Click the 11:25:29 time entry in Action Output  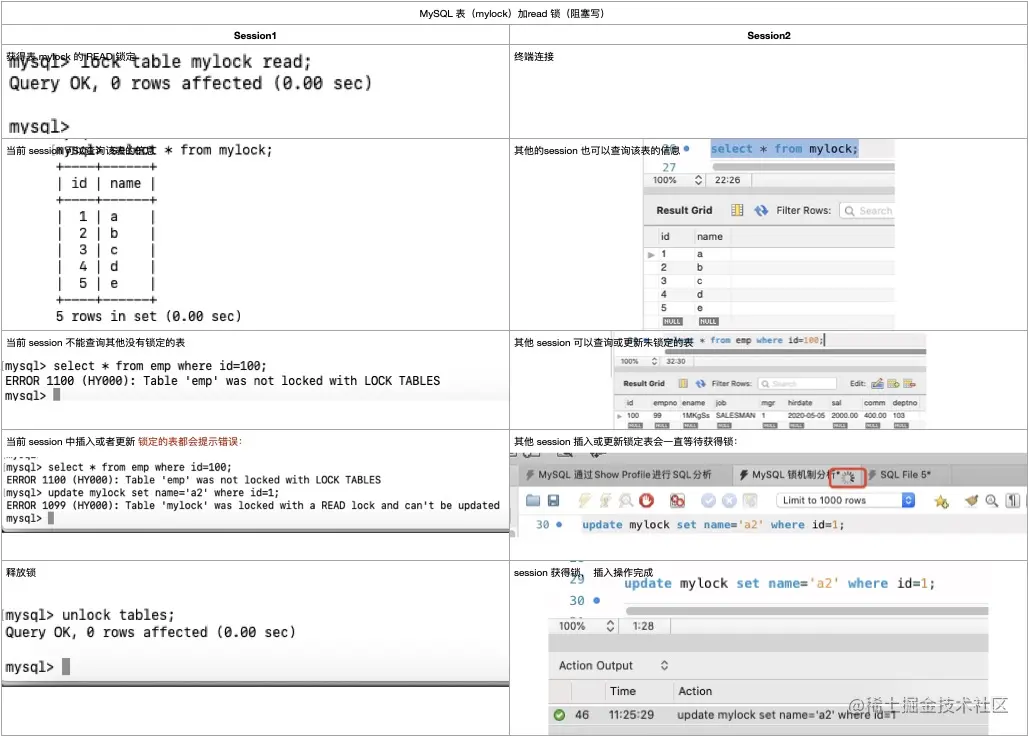point(631,715)
